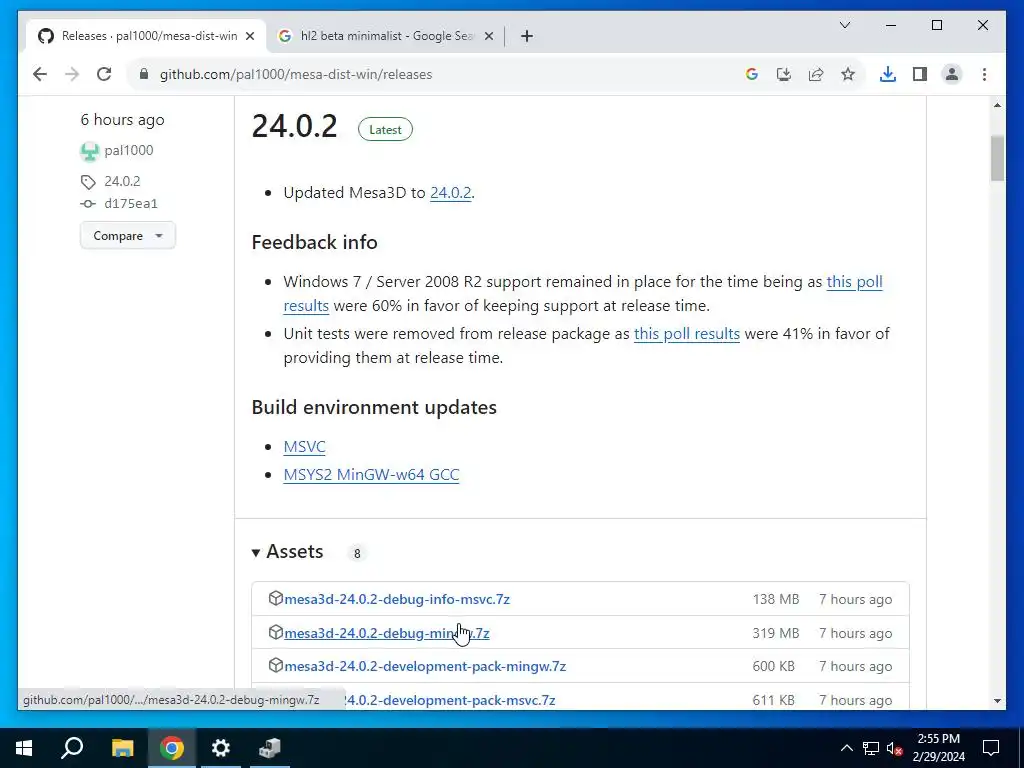Close the Releases mesa-dist-win tab
Screen dimensions: 1024x768
point(249,37)
